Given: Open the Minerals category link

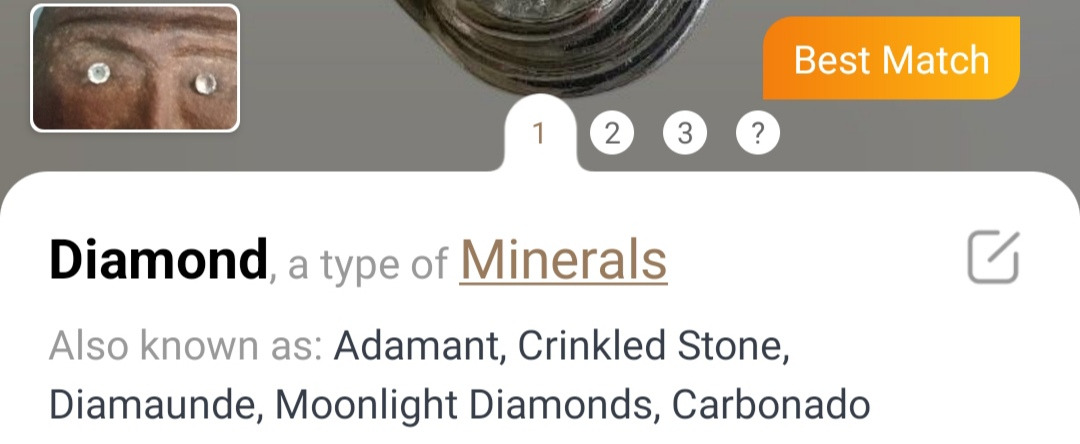Looking at the screenshot, I should click(563, 261).
